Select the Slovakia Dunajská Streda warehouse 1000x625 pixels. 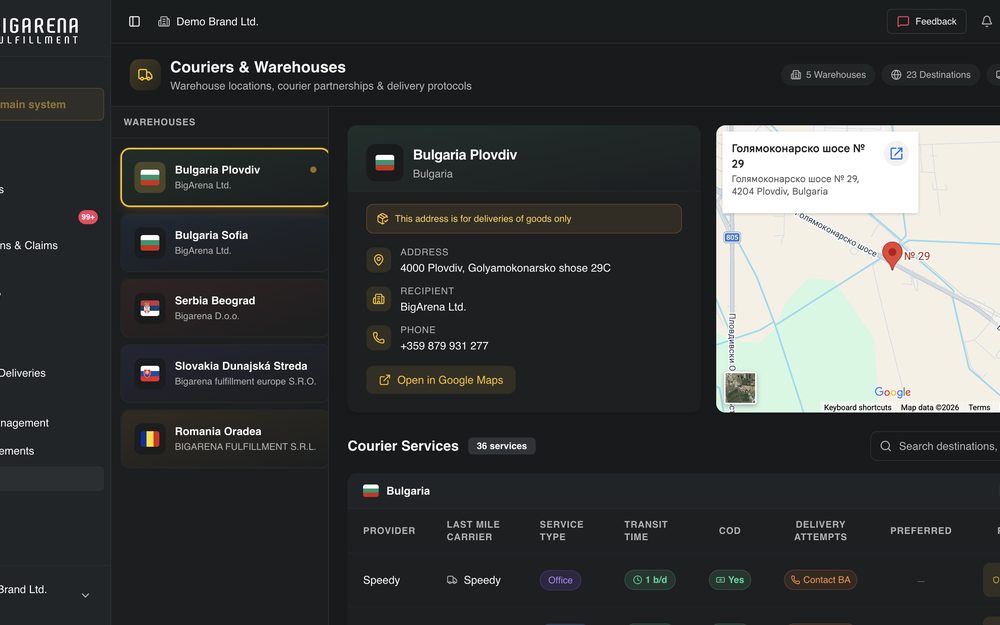coord(224,374)
